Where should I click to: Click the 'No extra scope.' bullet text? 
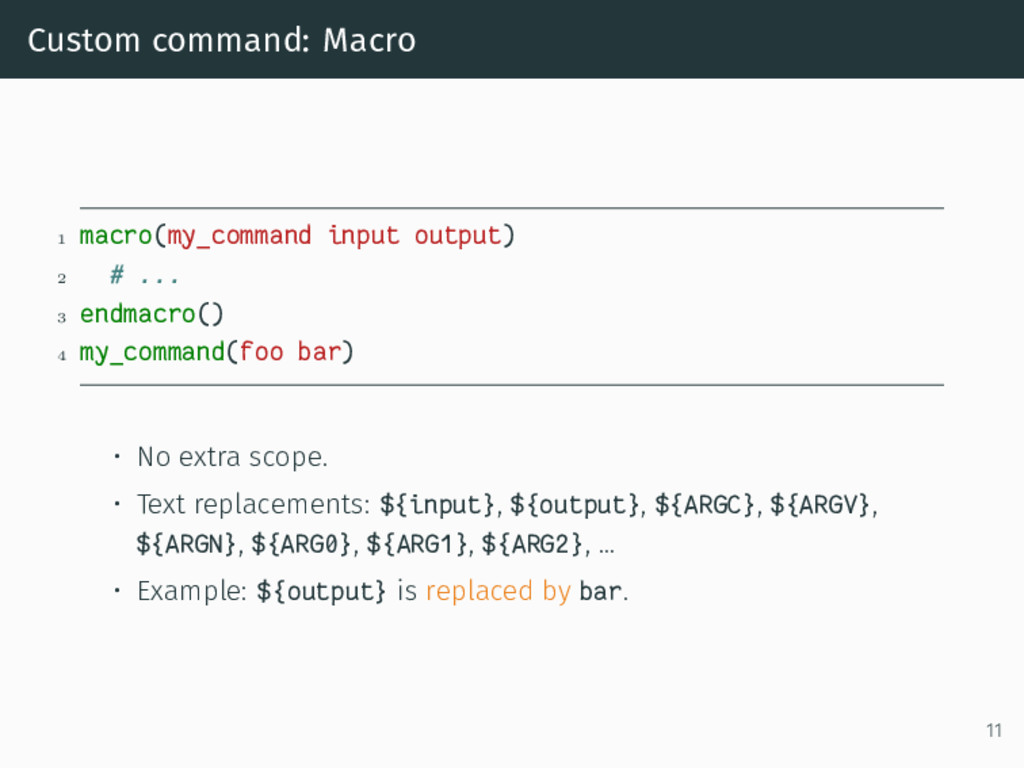click(232, 456)
